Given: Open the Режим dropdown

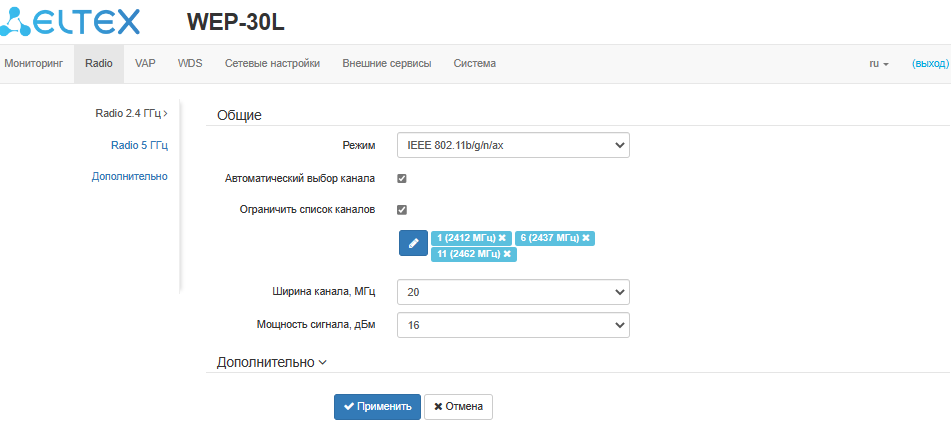Looking at the screenshot, I should 513,146.
